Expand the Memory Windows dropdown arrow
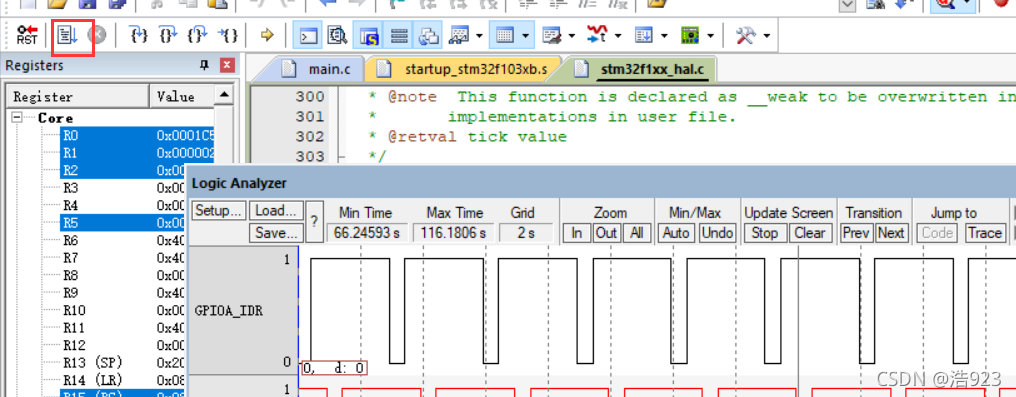The image size is (1016, 397). click(525, 36)
